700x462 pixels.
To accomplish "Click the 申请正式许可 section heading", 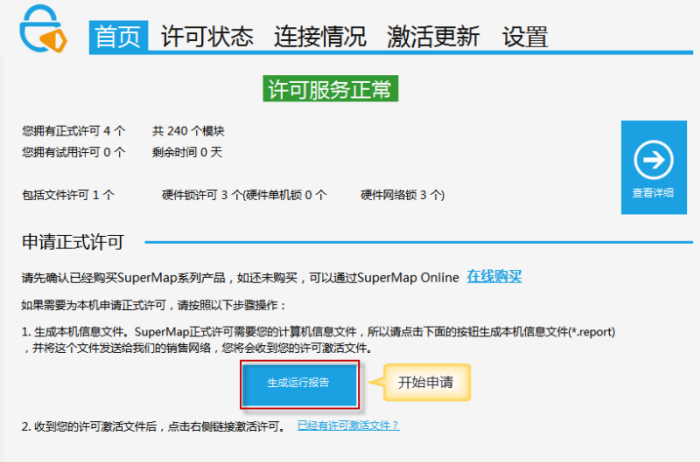I will (73, 242).
